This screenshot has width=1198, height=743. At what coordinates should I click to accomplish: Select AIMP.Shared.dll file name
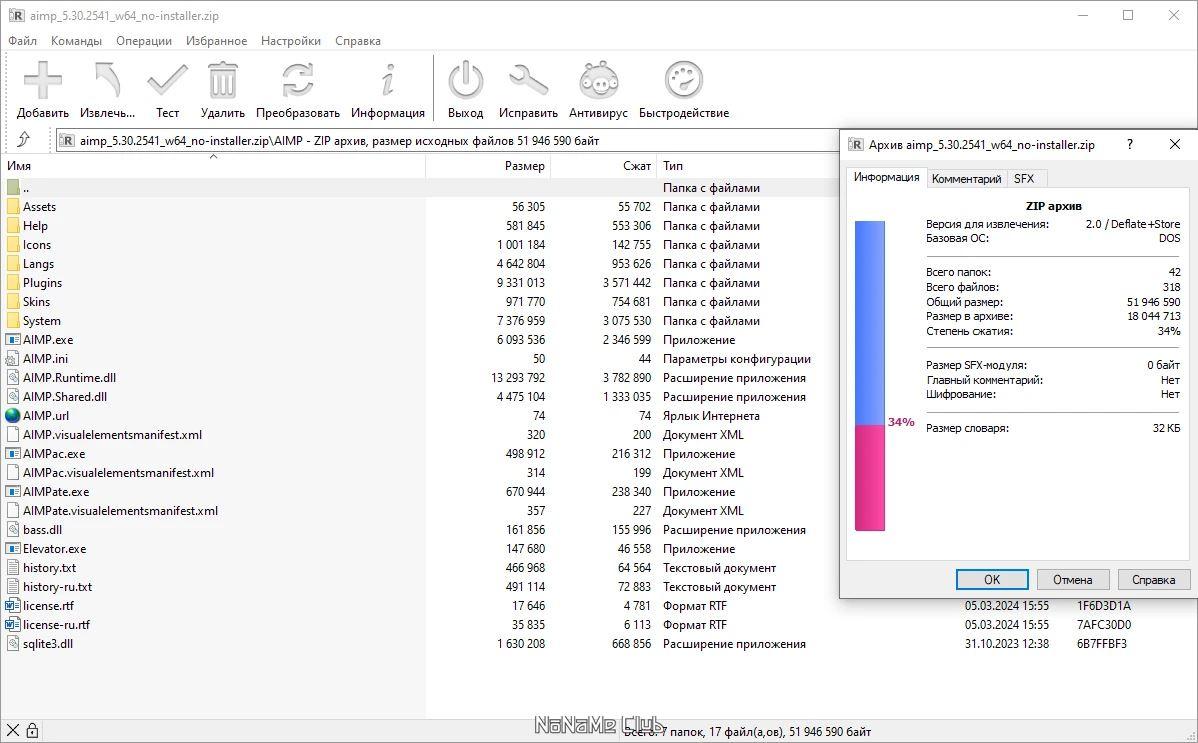click(x=65, y=397)
